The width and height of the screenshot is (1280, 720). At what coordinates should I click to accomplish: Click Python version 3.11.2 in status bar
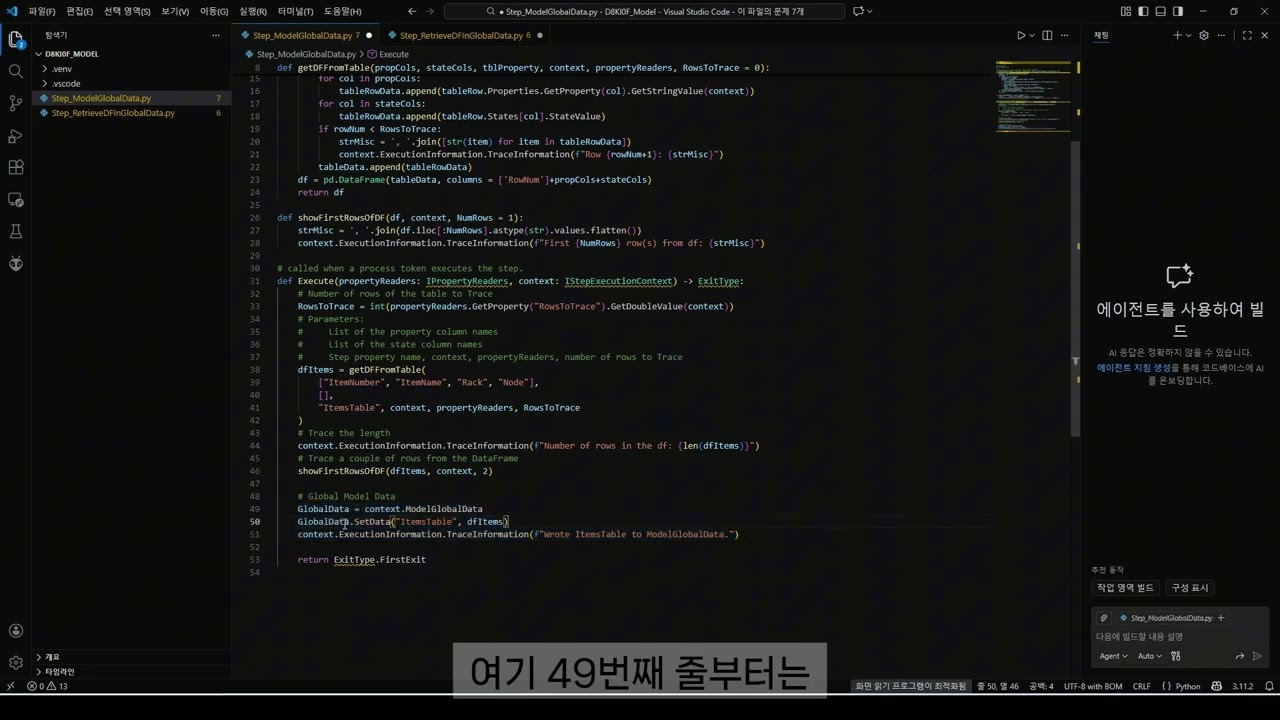pyautogui.click(x=1243, y=686)
